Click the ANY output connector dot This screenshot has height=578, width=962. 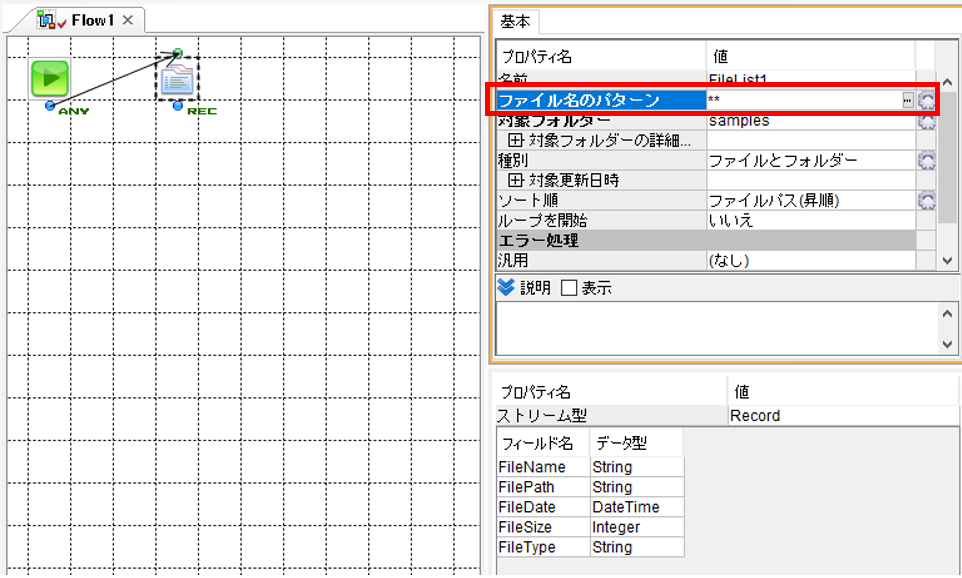50,106
